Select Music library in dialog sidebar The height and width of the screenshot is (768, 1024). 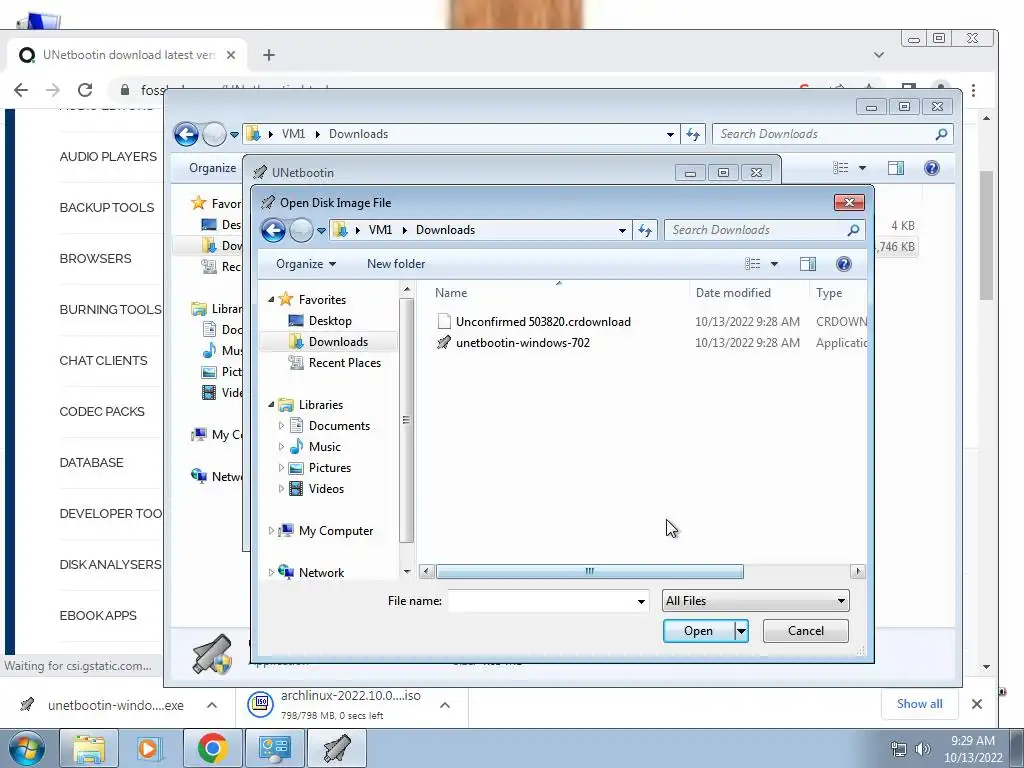[x=325, y=447]
